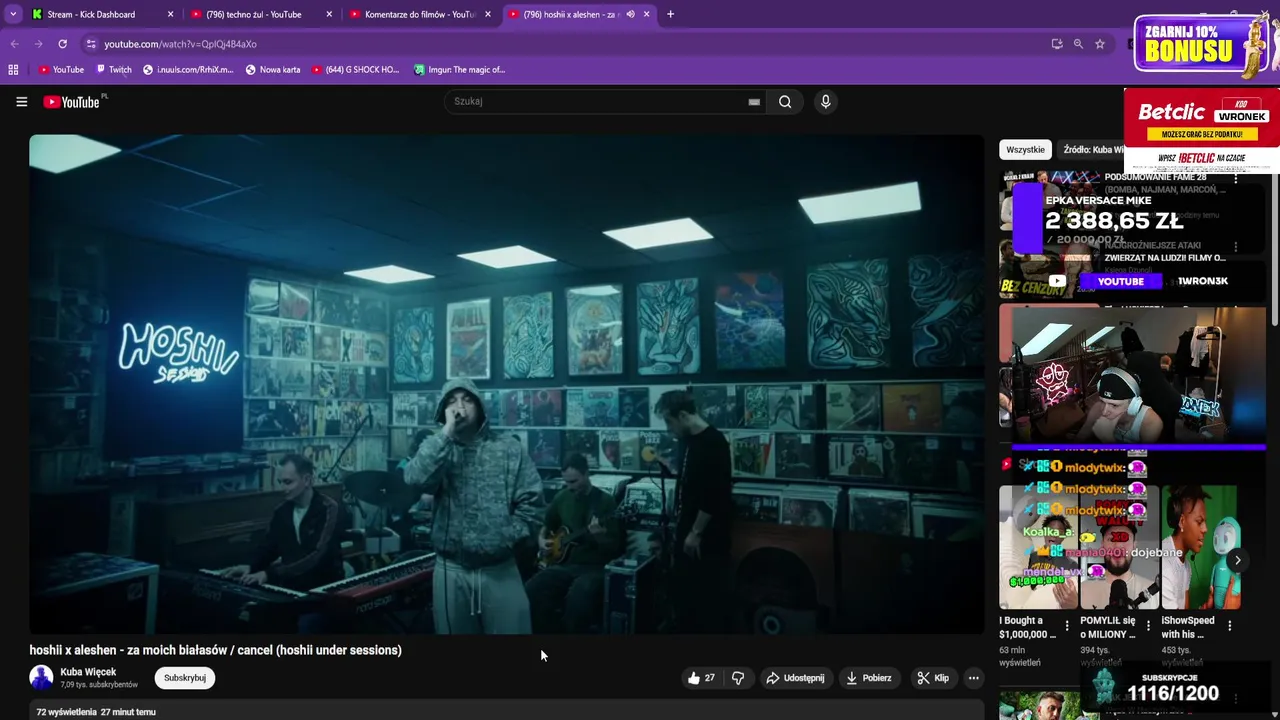Open the G SHOCK bookmark
Image resolution: width=1280 pixels, height=720 pixels.
(x=356, y=70)
